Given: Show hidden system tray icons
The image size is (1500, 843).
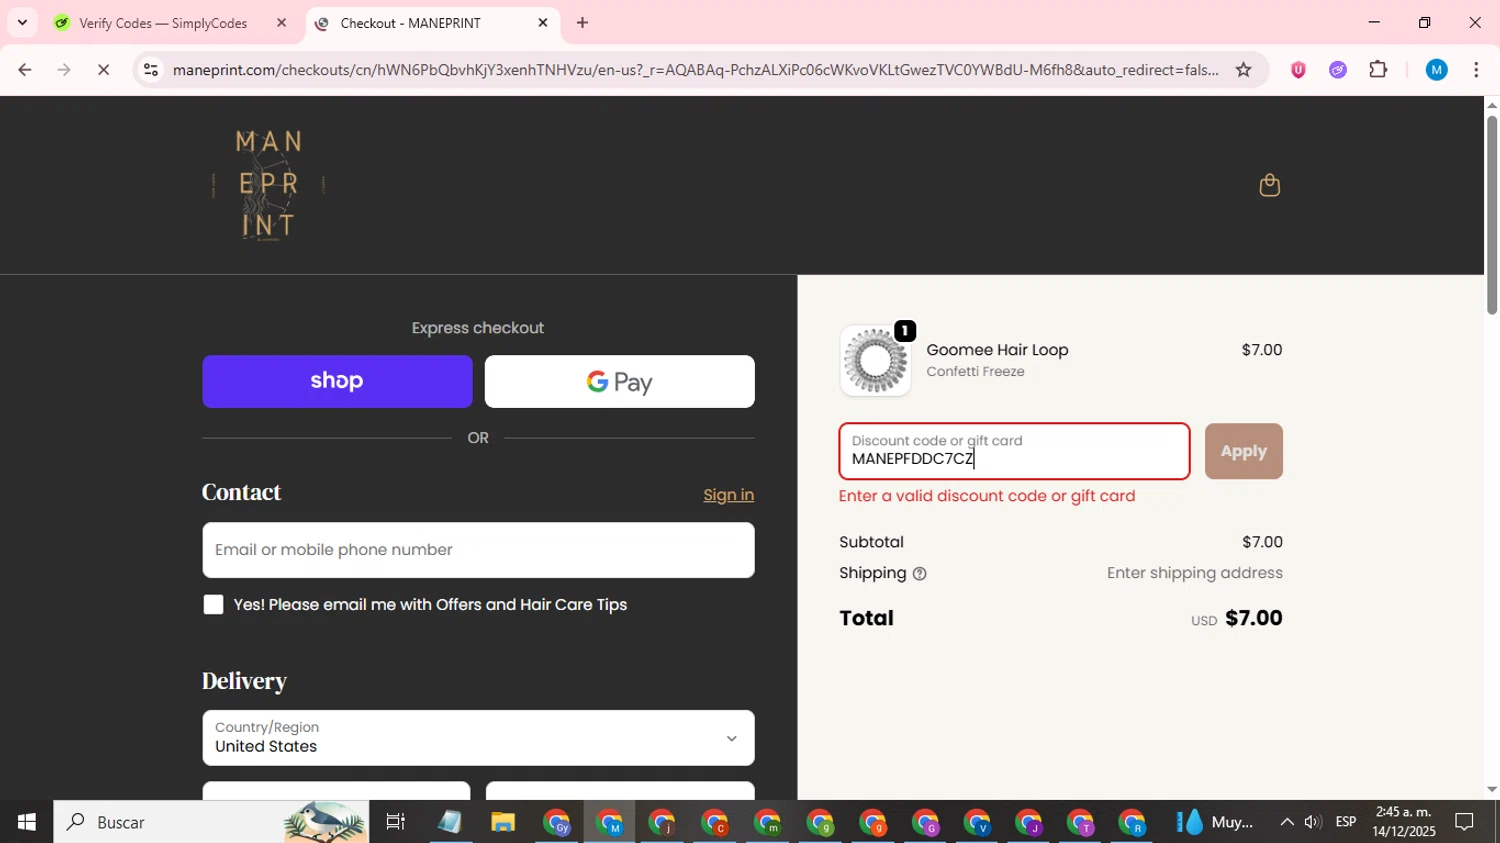Looking at the screenshot, I should [1286, 822].
